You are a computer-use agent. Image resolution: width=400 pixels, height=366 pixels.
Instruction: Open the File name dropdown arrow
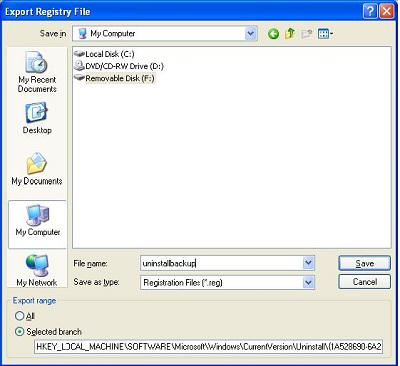pos(308,263)
